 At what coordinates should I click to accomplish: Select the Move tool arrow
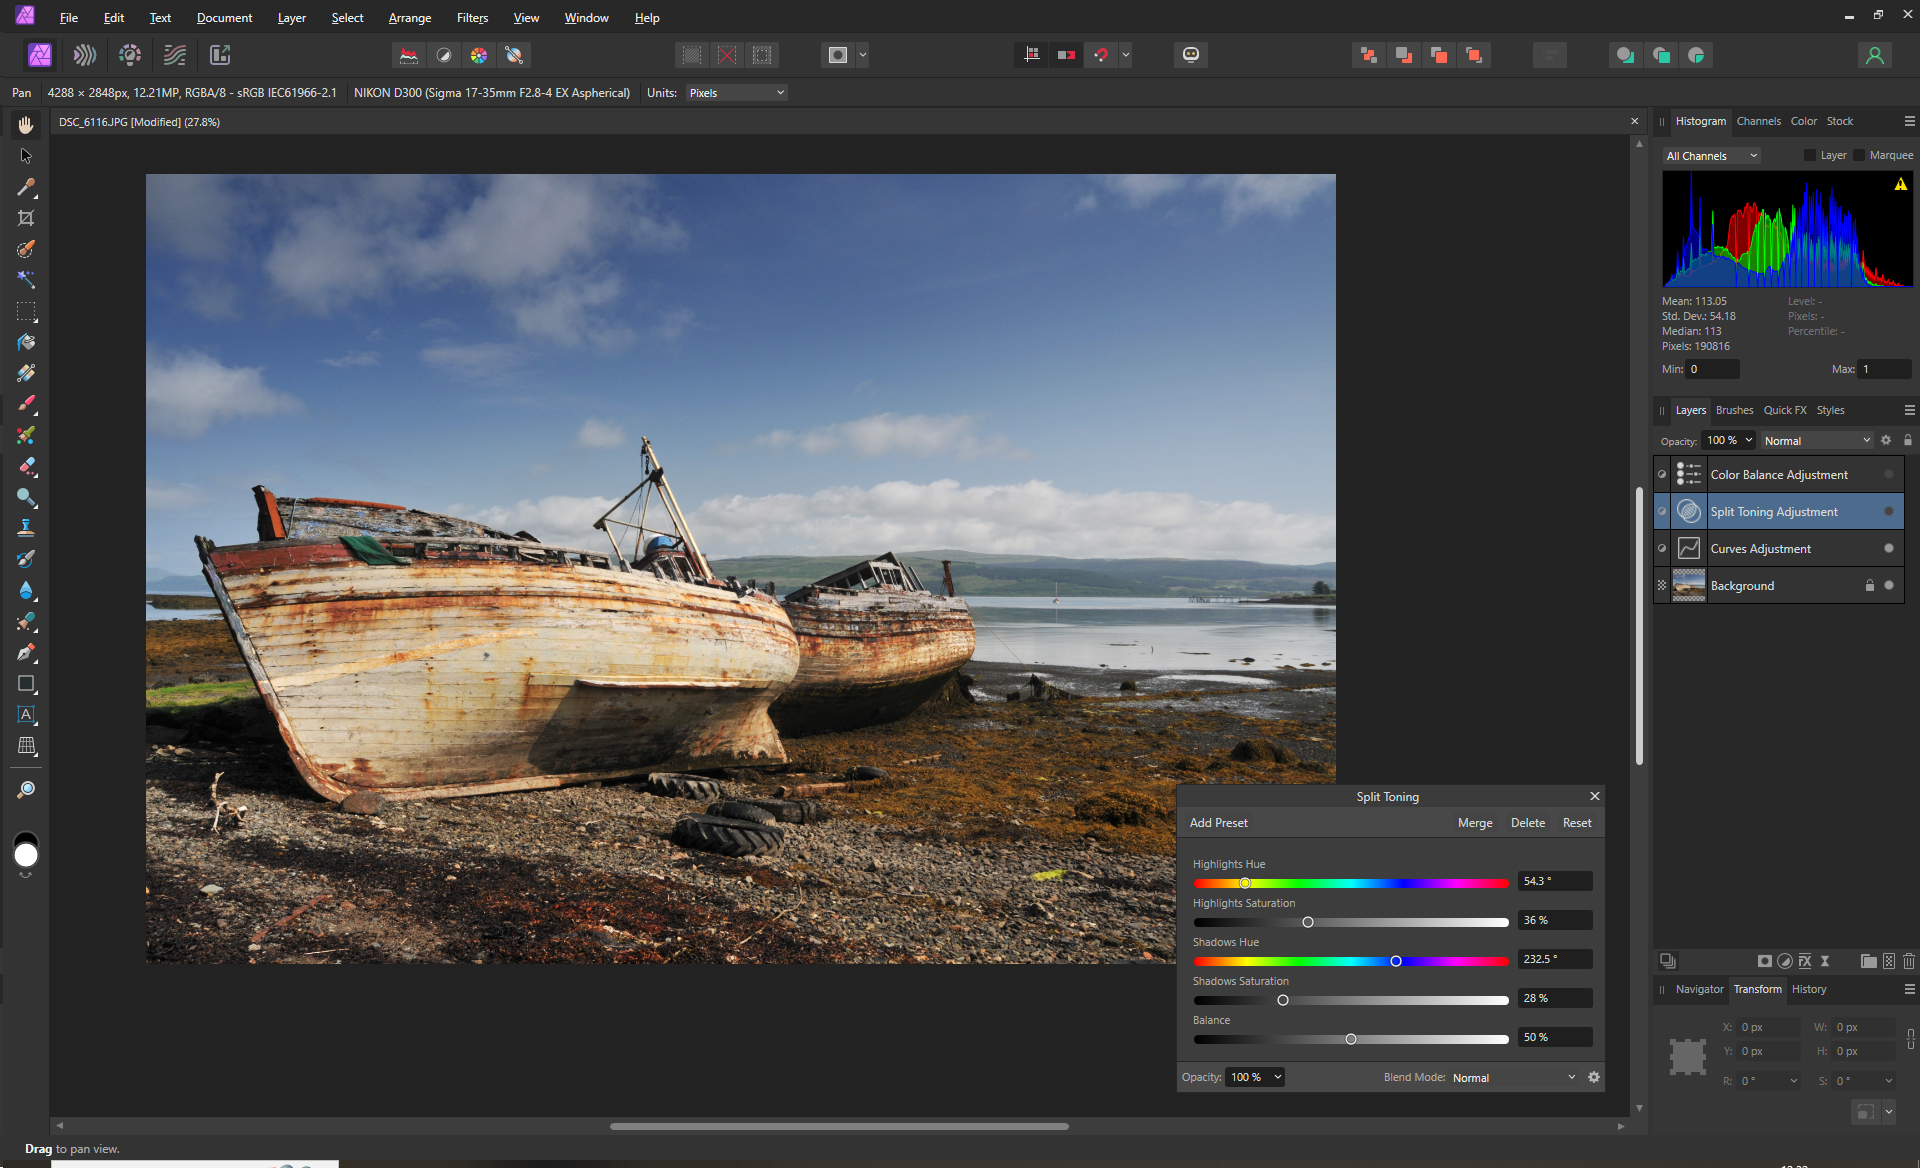pyautogui.click(x=26, y=156)
